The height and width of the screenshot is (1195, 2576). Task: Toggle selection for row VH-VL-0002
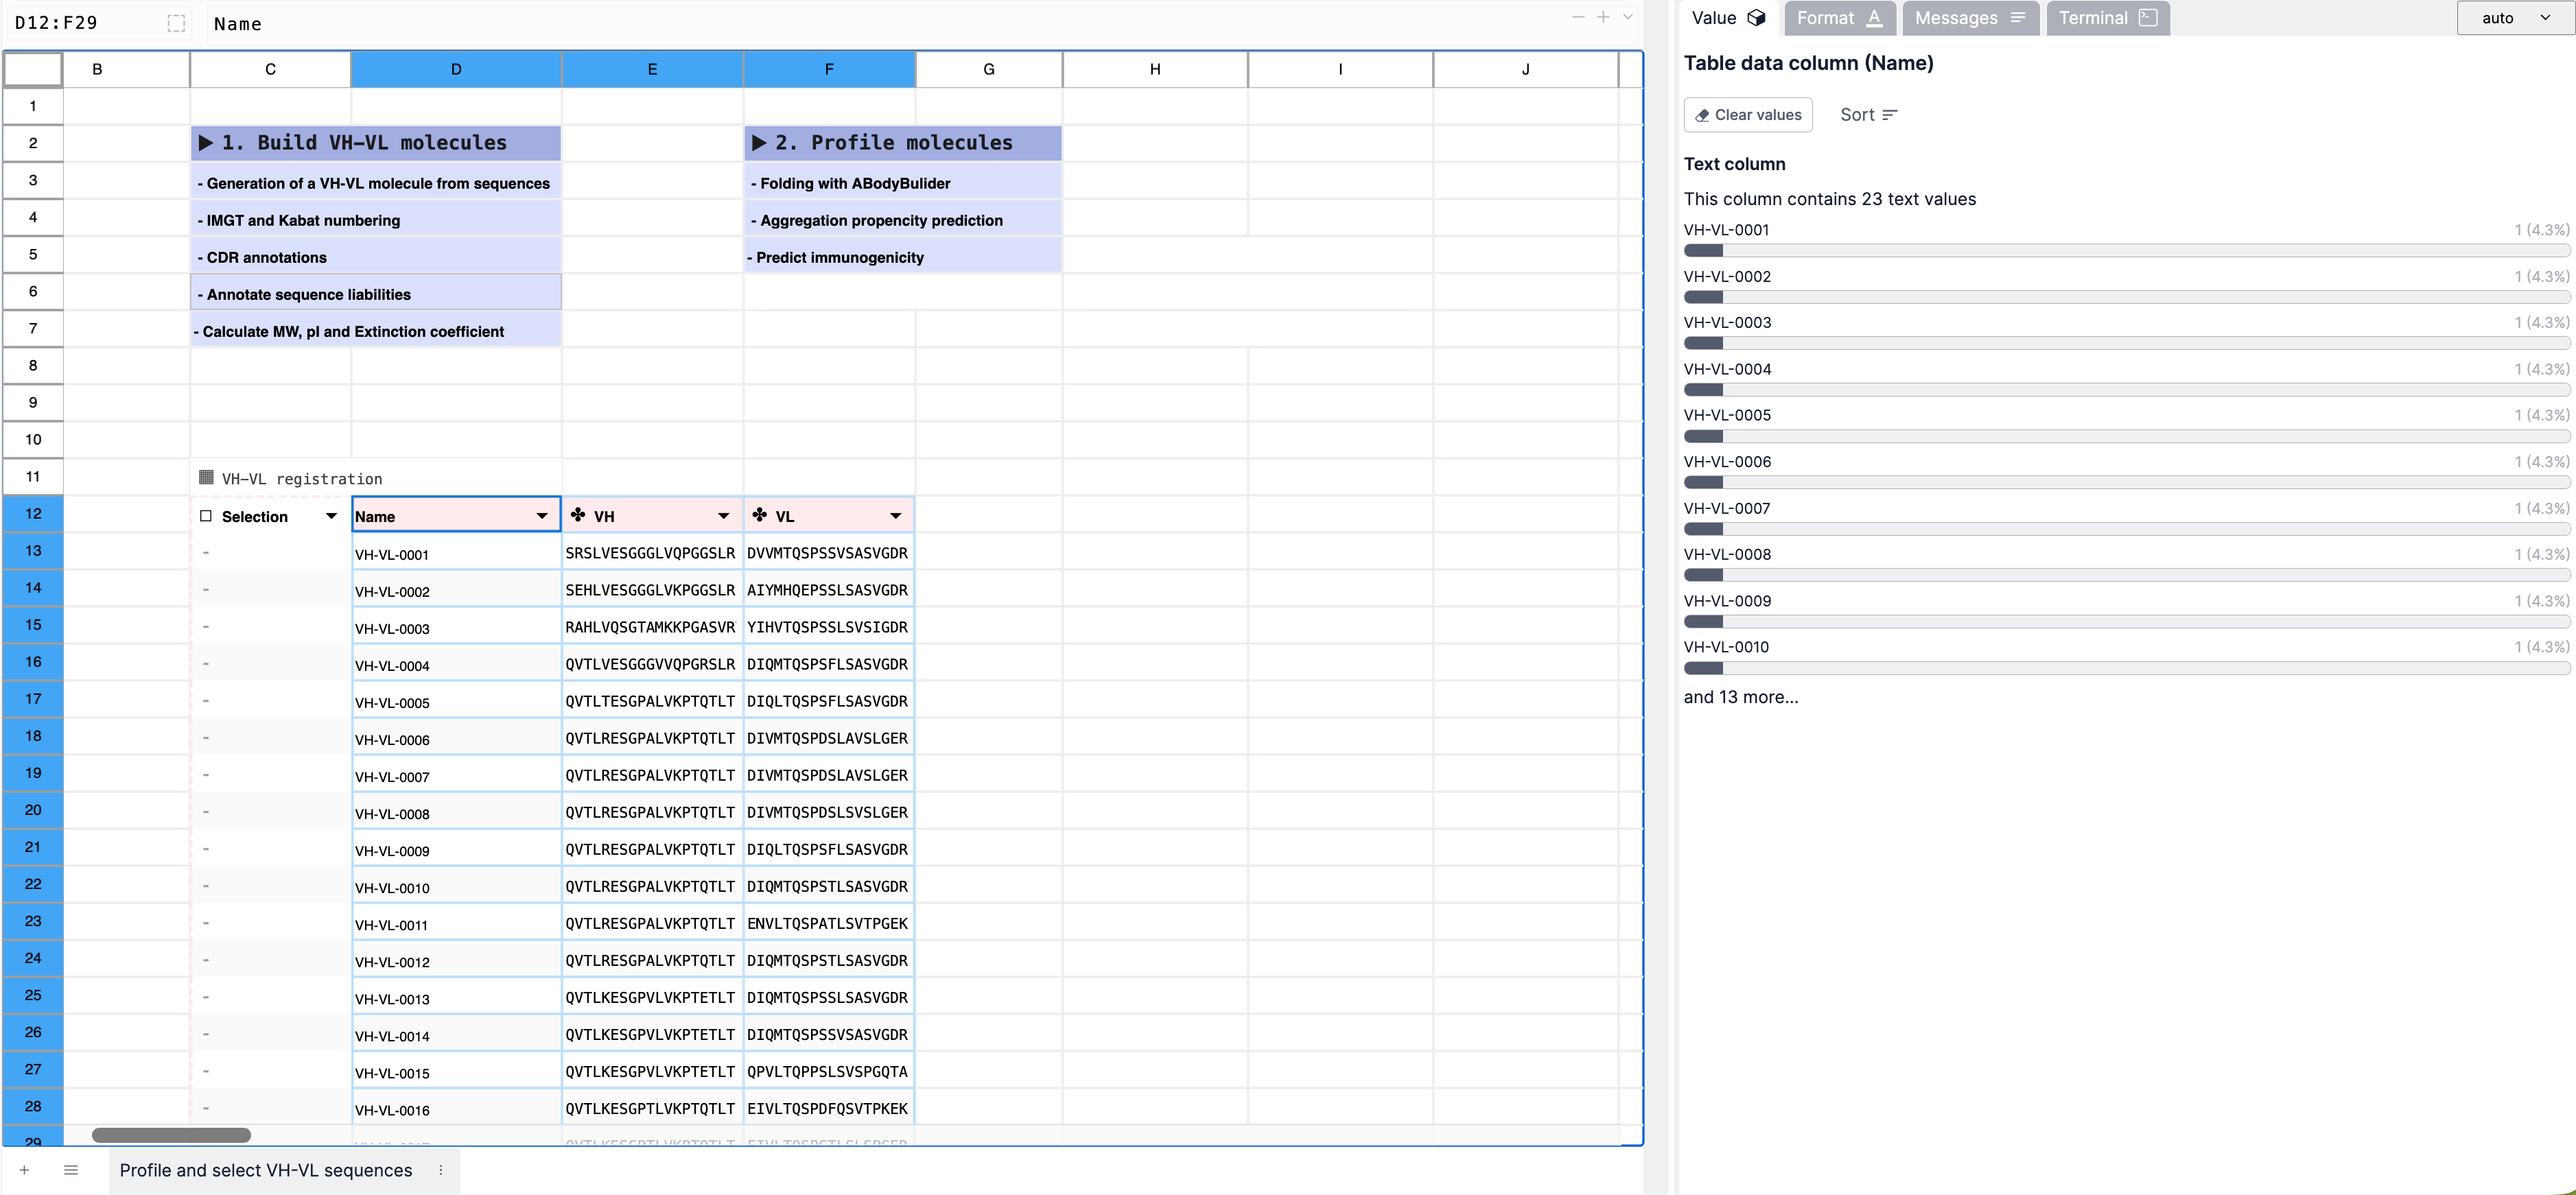click(206, 589)
